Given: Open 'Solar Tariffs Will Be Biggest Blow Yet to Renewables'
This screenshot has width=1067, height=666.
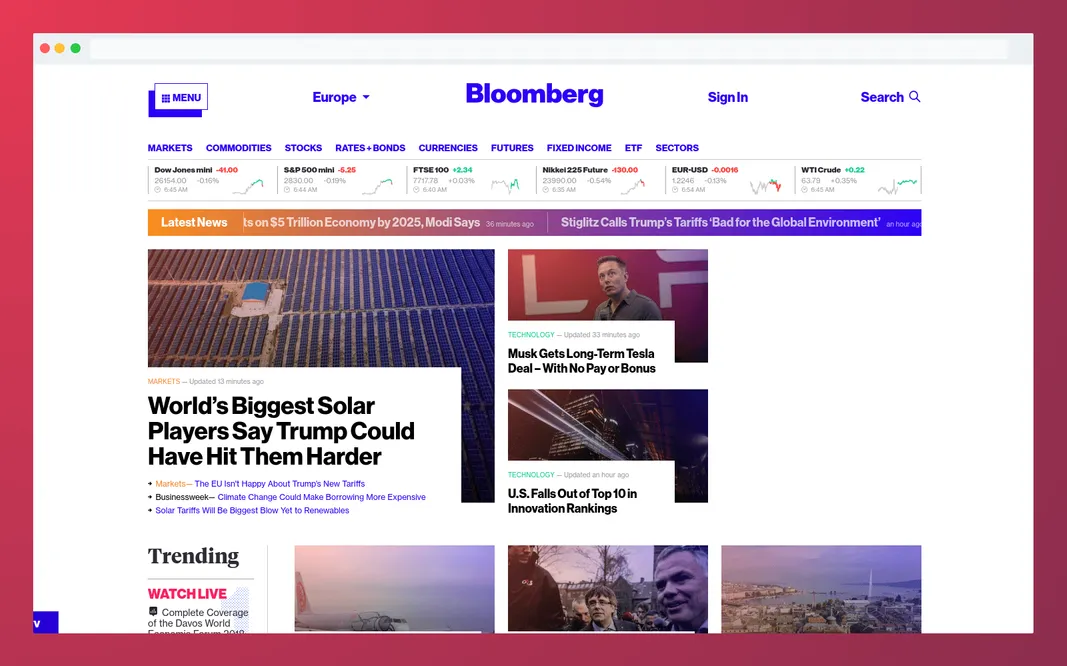Looking at the screenshot, I should click(252, 510).
